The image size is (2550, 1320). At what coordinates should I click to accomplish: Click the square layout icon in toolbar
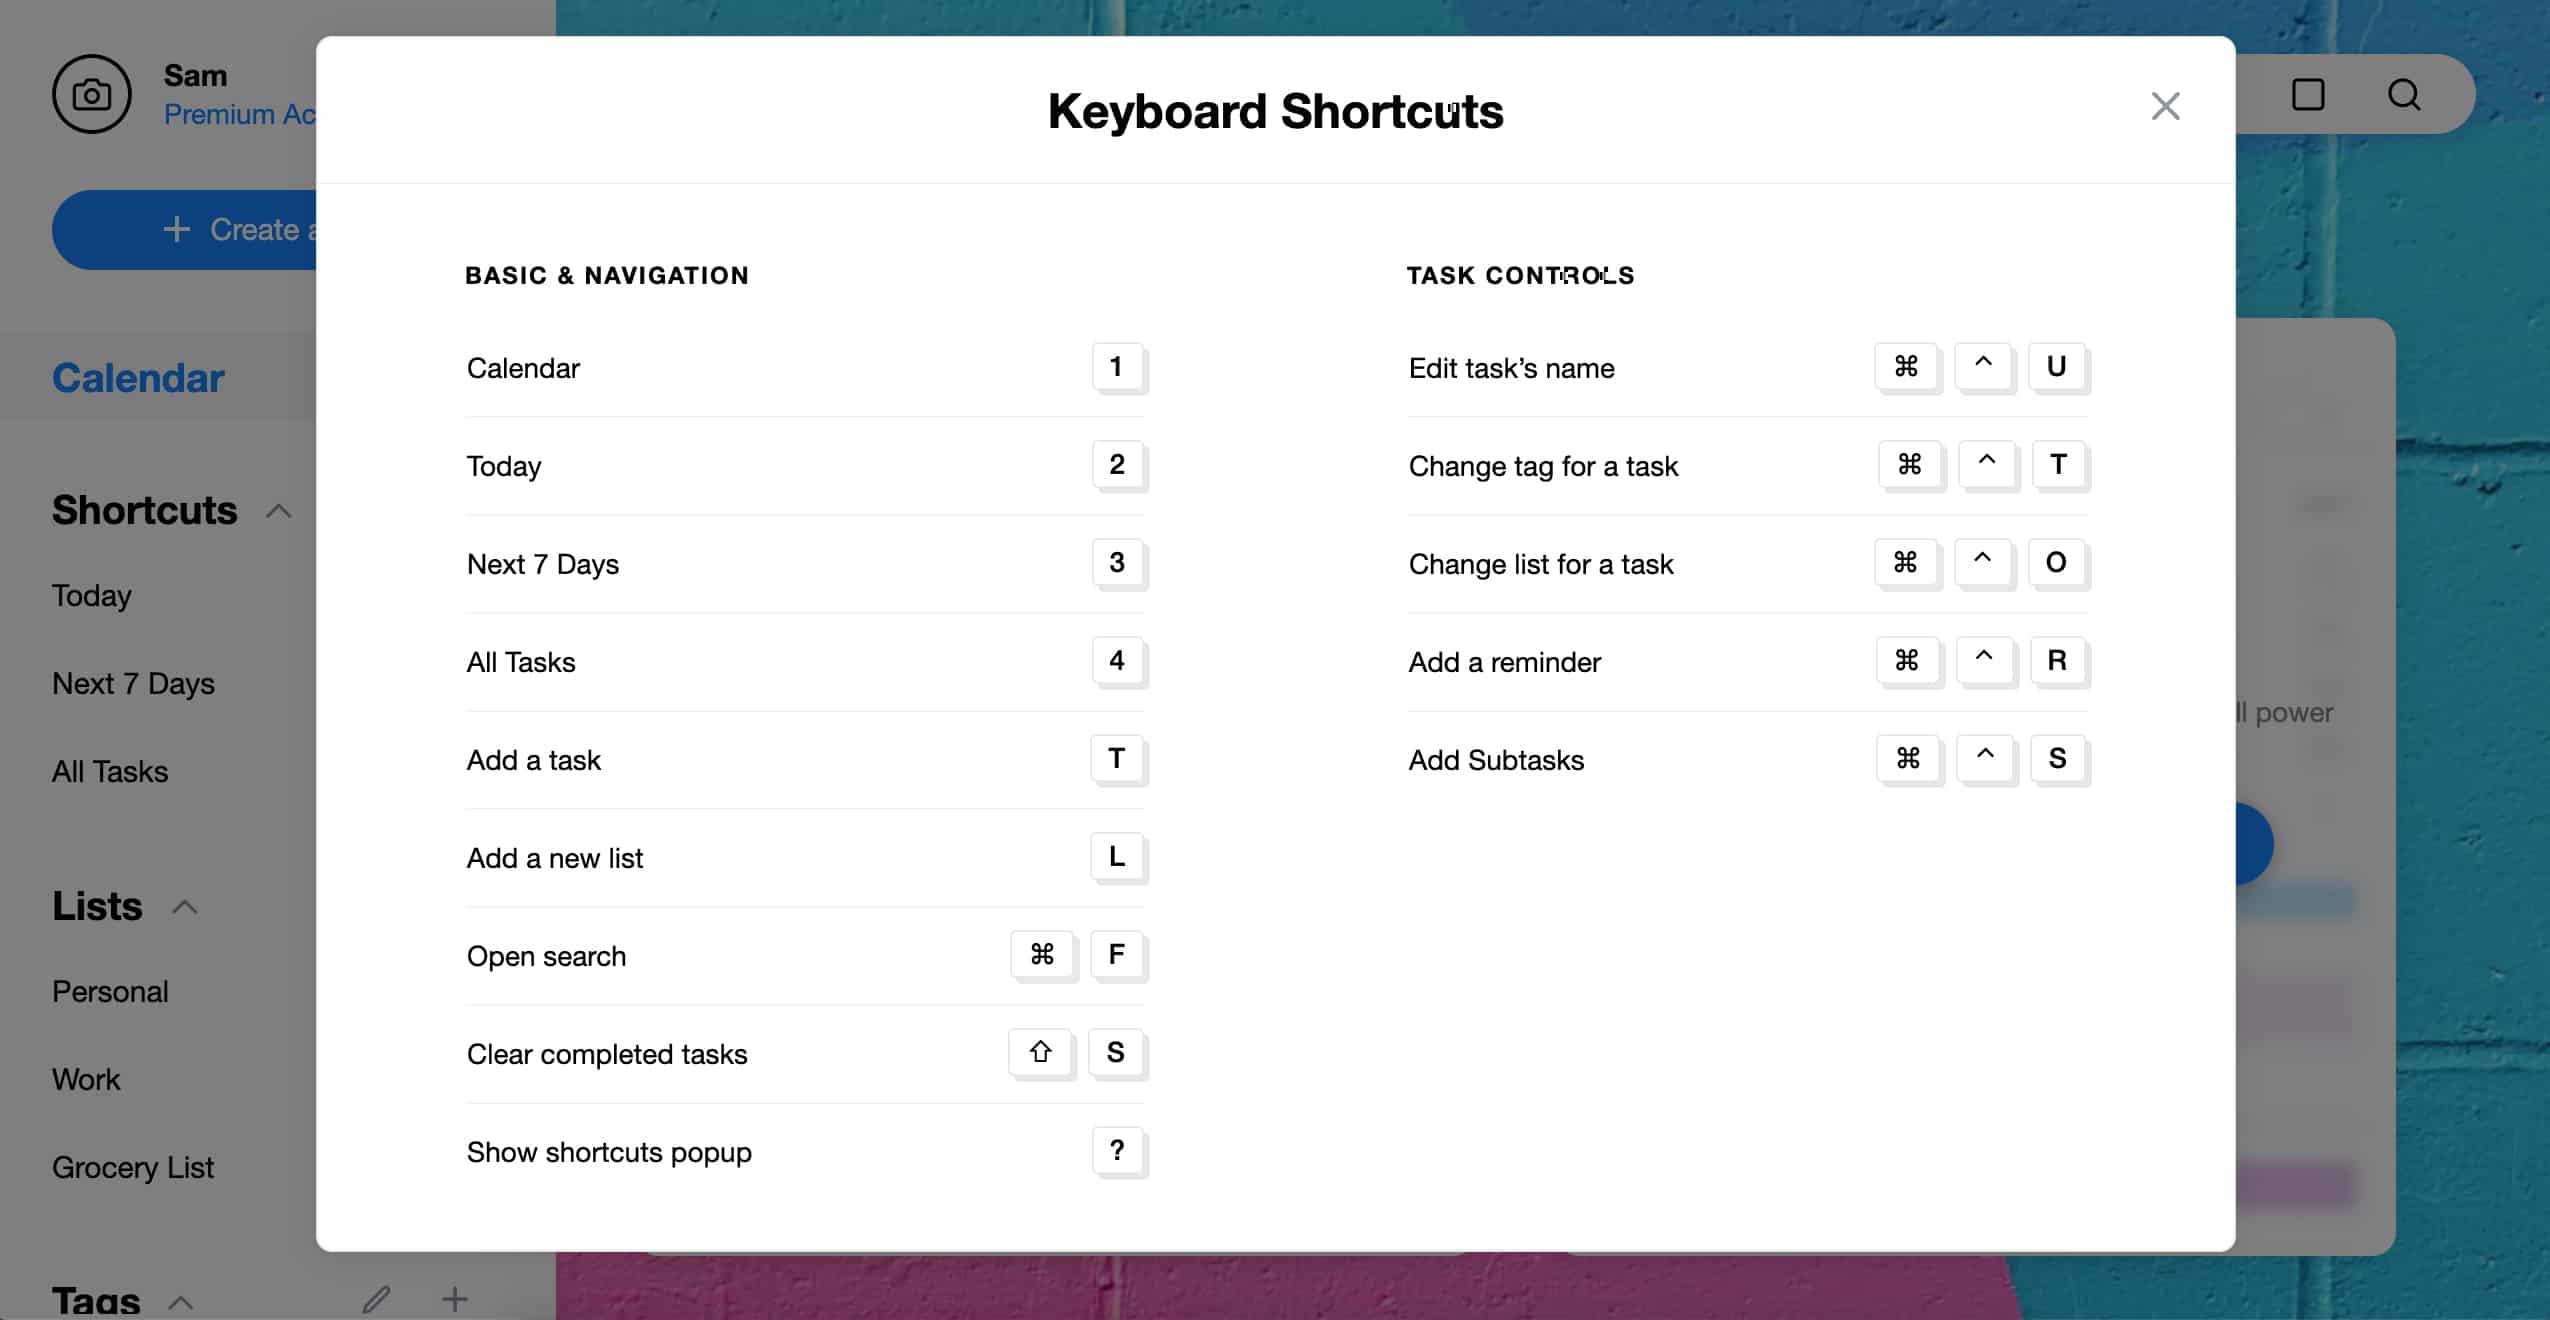(2308, 95)
